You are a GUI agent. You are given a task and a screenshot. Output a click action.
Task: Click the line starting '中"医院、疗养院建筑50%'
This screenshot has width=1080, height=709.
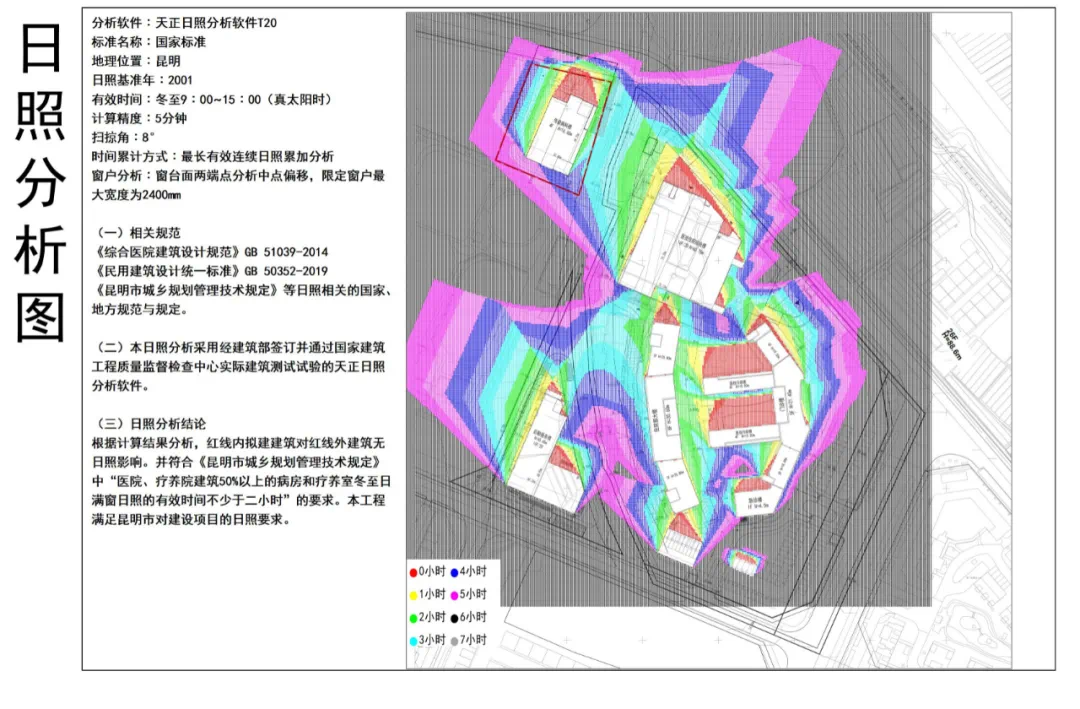tap(241, 481)
